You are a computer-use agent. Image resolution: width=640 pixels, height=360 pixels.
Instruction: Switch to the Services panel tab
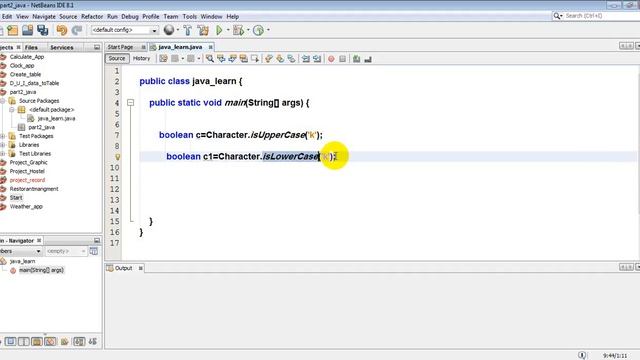click(x=62, y=47)
